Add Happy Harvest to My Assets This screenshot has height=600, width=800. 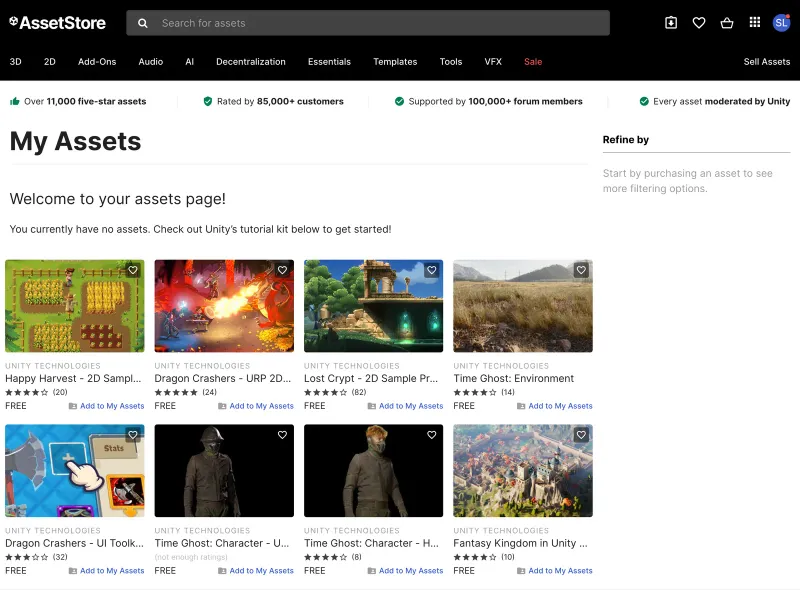pyautogui.click(x=106, y=406)
